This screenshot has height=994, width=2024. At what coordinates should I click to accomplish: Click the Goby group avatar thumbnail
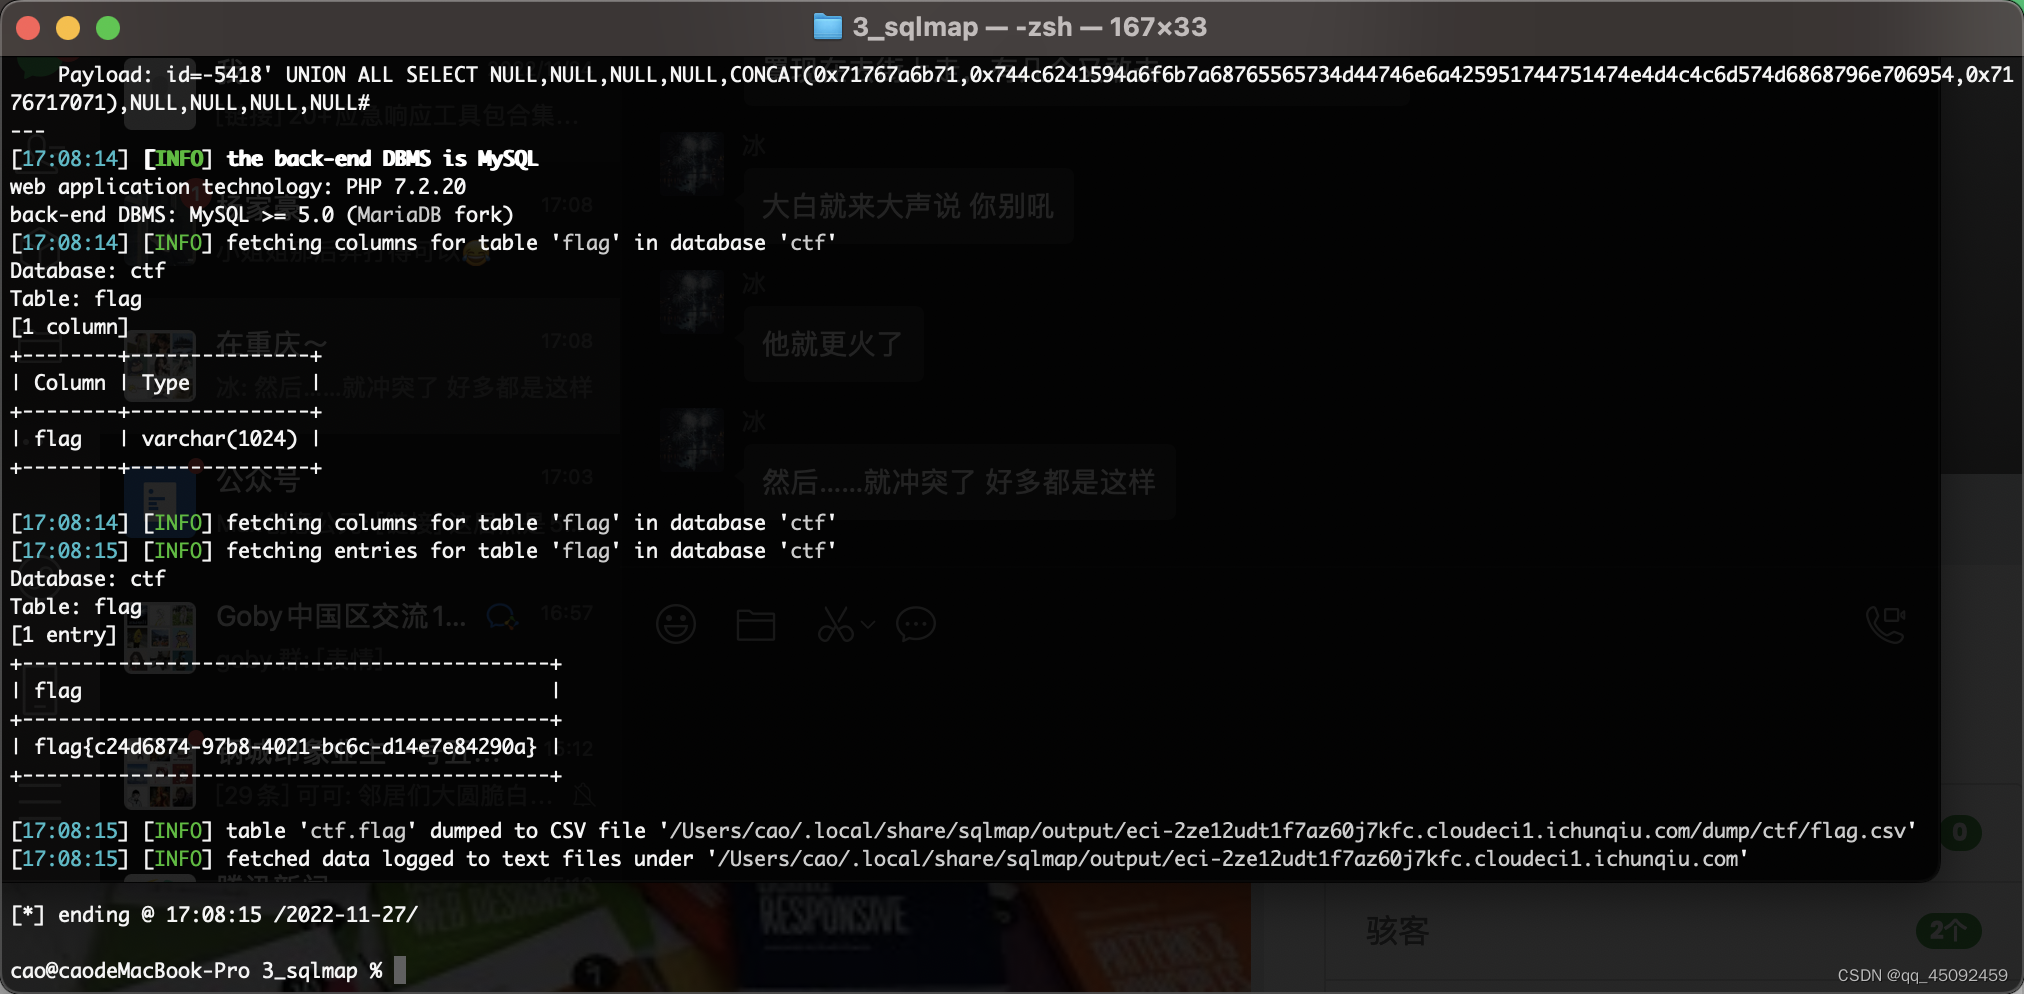pyautogui.click(x=159, y=637)
